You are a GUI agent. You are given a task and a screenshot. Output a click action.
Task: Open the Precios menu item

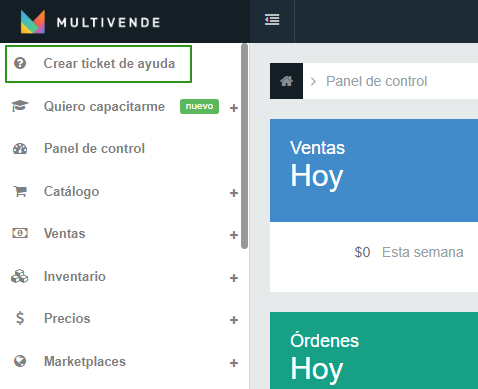tap(67, 318)
